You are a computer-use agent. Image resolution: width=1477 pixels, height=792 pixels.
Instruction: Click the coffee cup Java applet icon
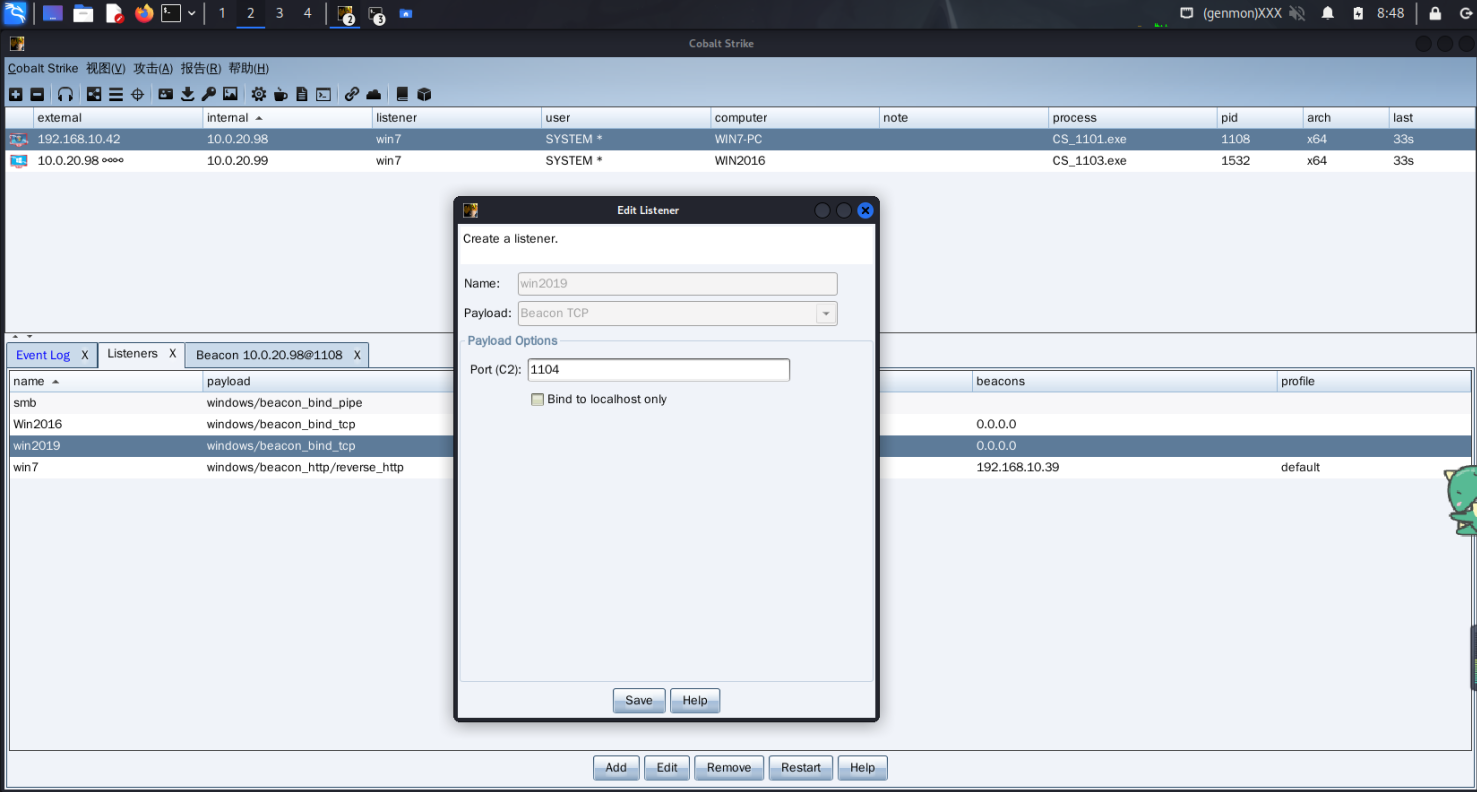point(281,94)
